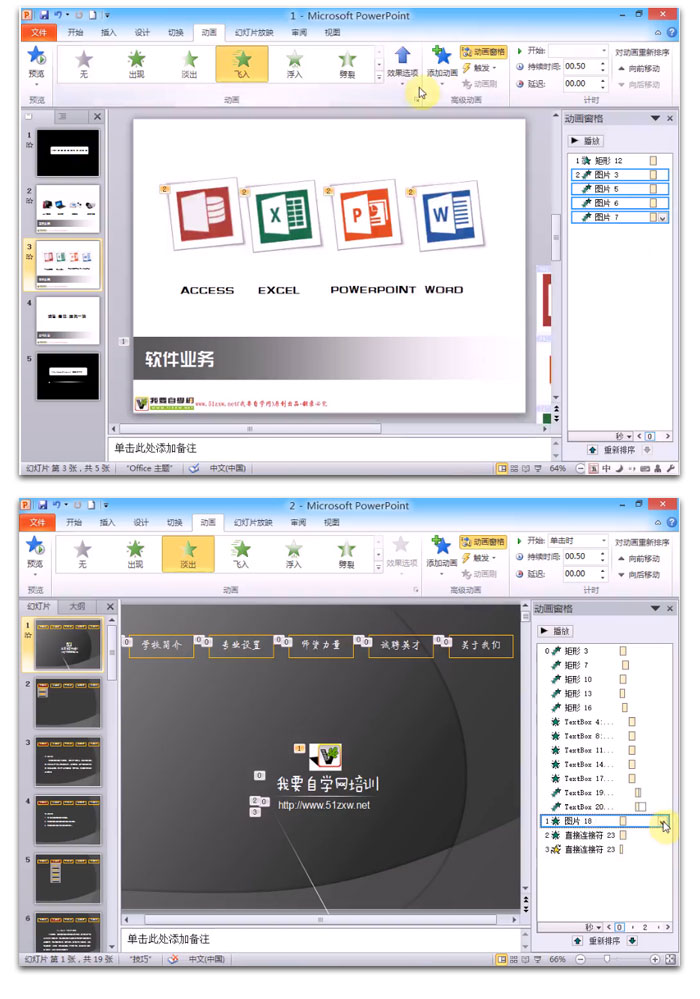Click zoom out minus in bottom status bar

click(x=580, y=959)
